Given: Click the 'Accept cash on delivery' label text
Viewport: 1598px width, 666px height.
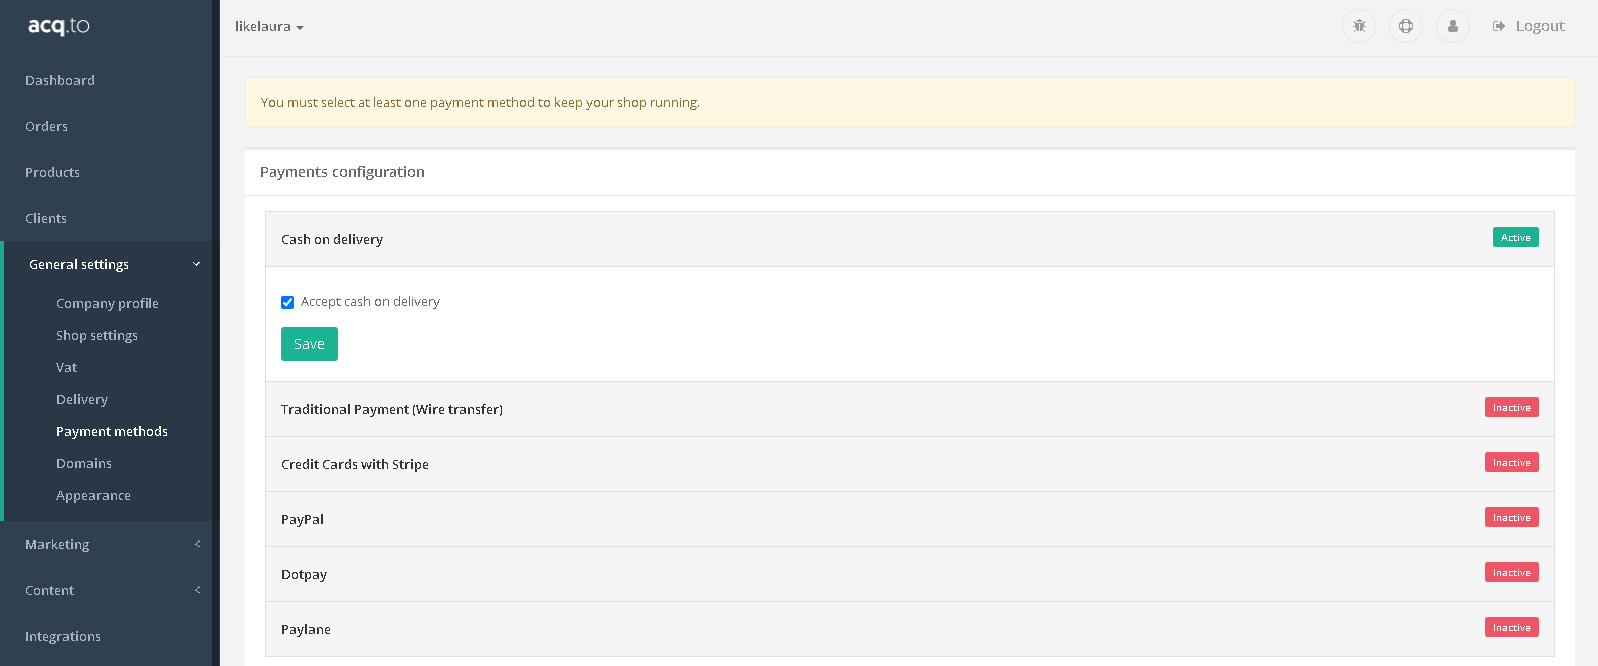Looking at the screenshot, I should 370,301.
